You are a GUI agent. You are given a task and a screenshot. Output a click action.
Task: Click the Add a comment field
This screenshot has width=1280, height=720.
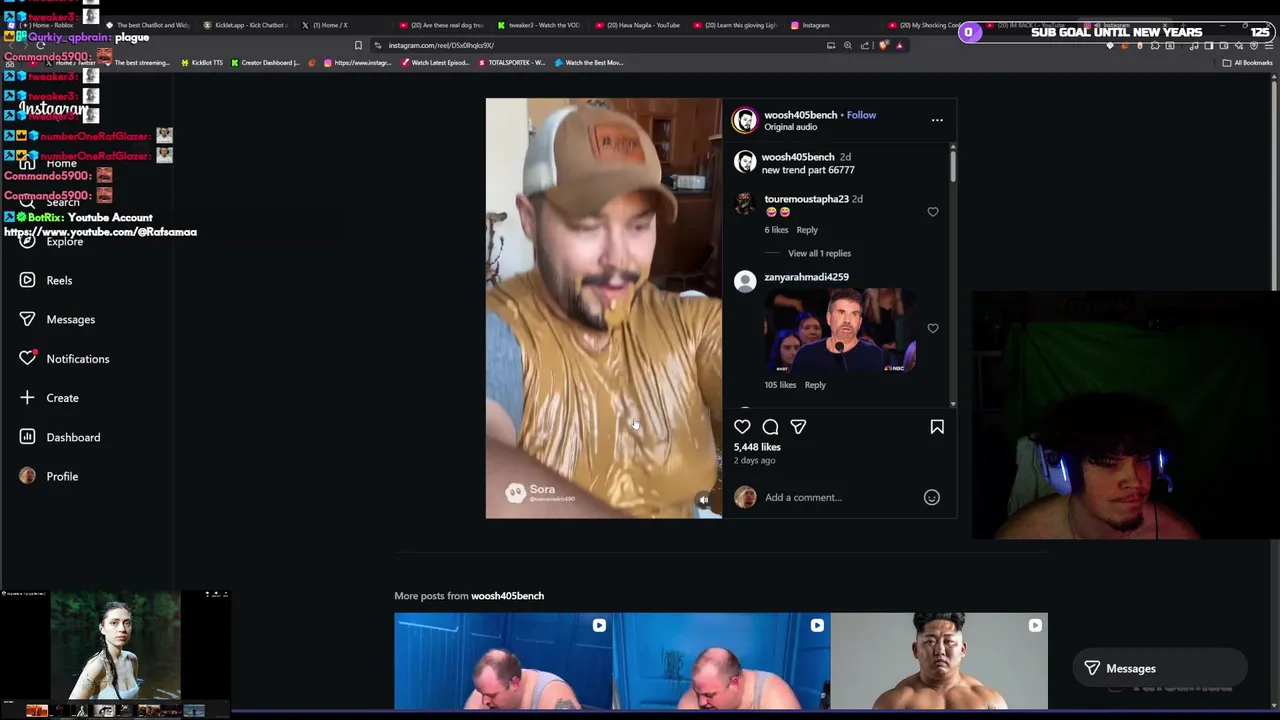[x=838, y=497]
